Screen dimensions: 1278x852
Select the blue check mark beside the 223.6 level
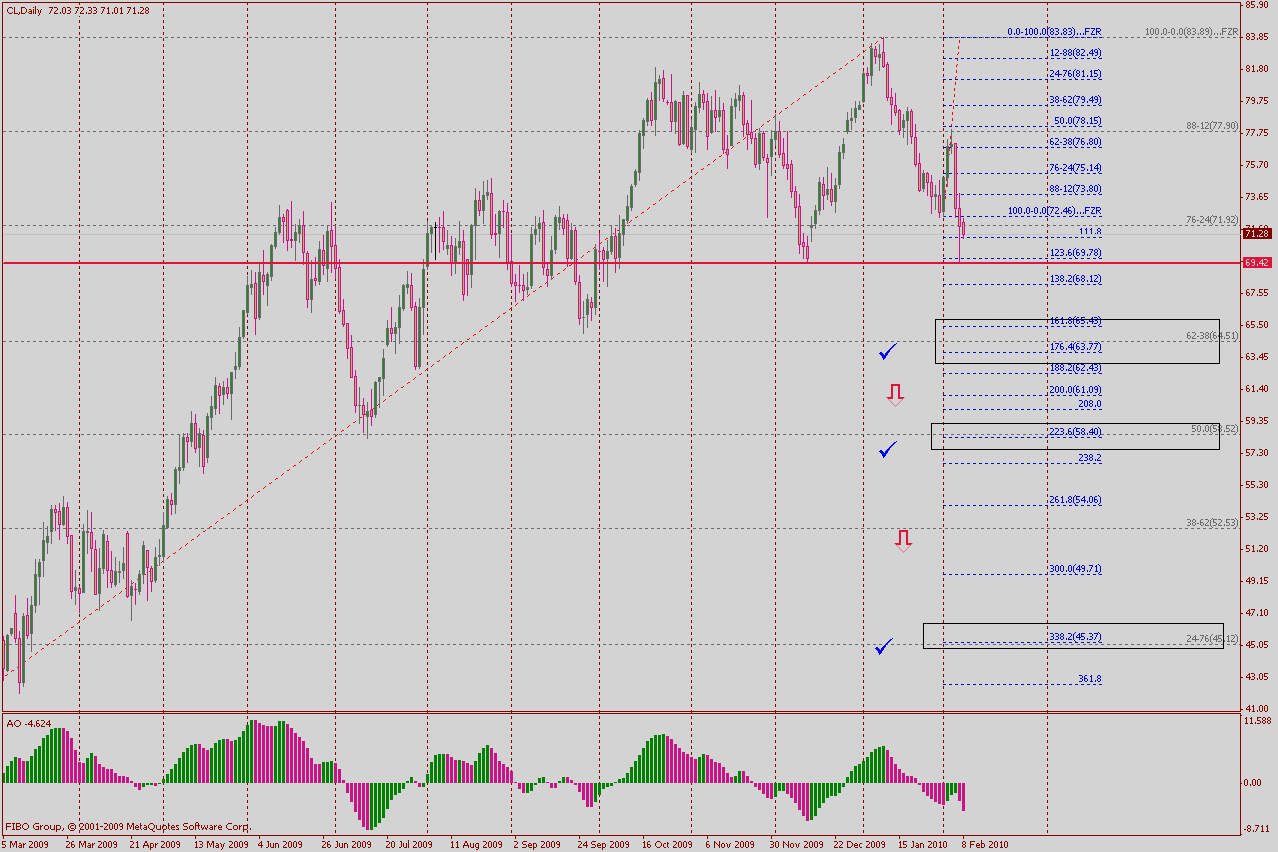pos(888,450)
